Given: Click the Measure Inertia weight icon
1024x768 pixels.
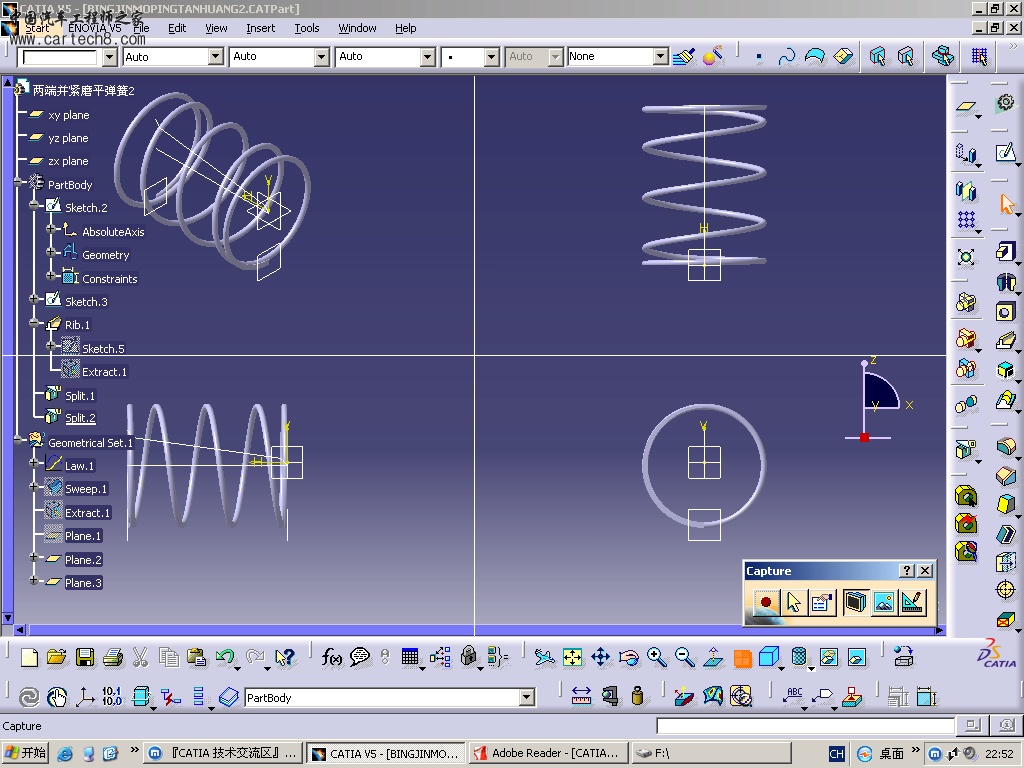Looking at the screenshot, I should tap(638, 697).
